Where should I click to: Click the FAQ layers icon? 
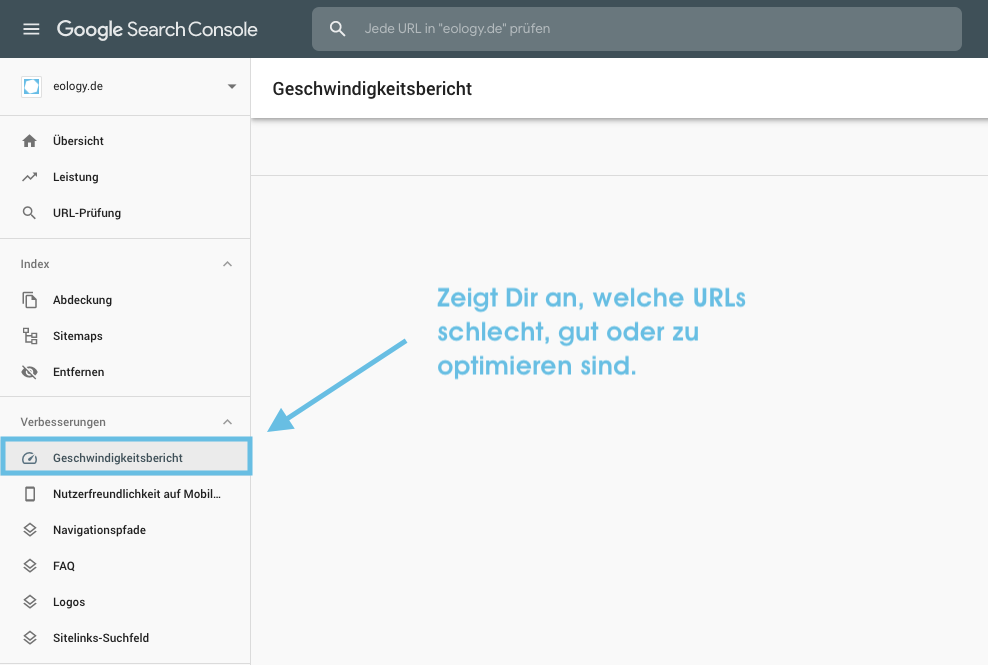pos(30,566)
